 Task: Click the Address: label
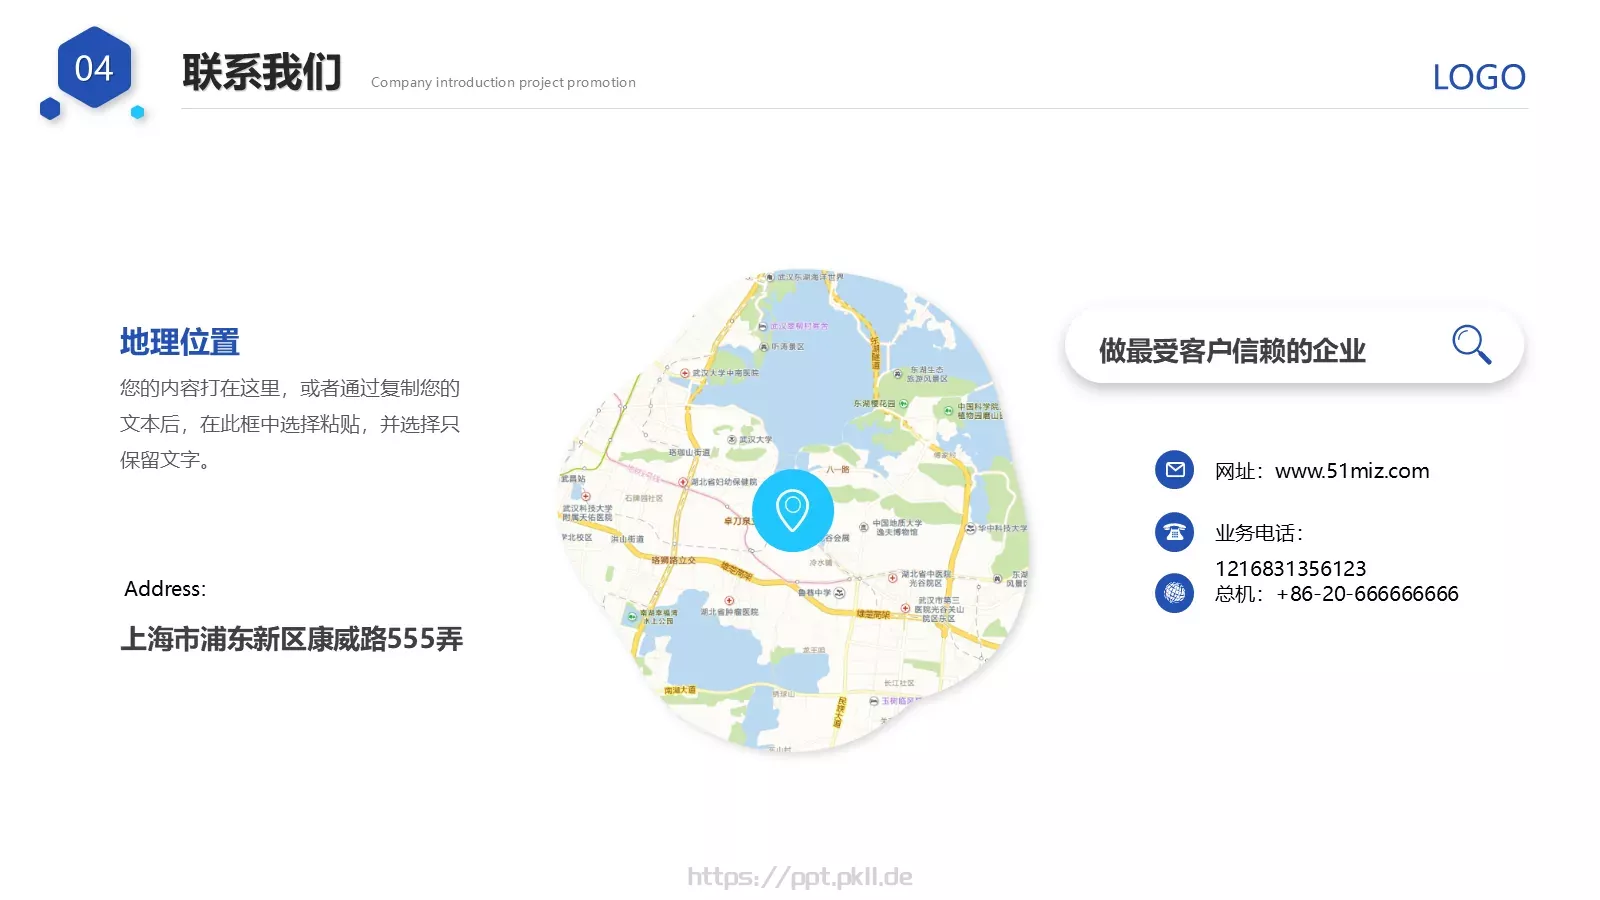165,589
